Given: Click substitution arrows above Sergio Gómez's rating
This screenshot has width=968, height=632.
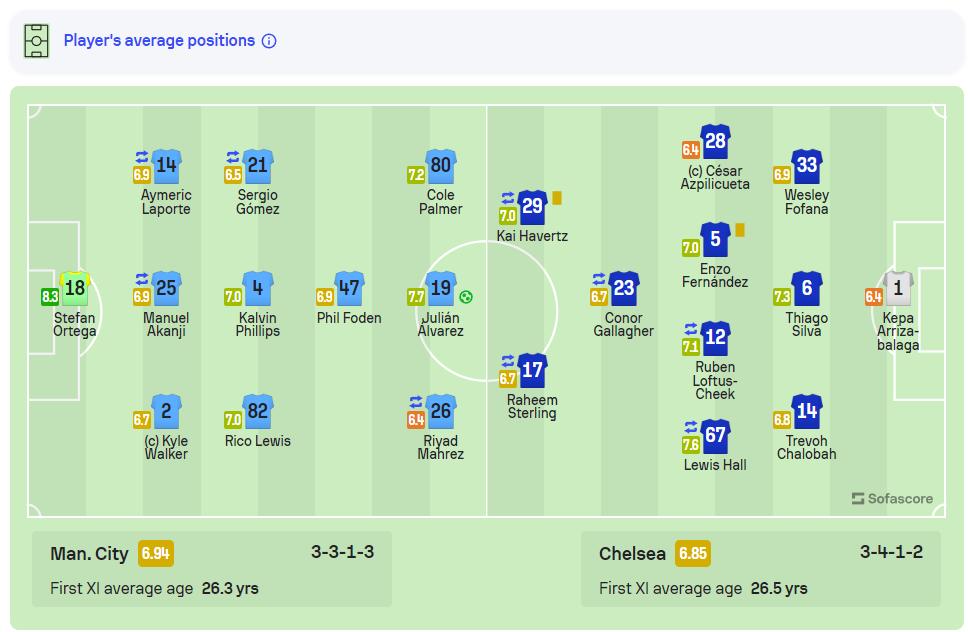Looking at the screenshot, I should coord(233,157).
